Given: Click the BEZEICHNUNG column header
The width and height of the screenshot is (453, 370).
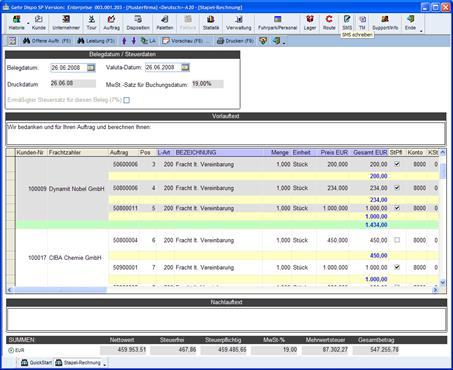Looking at the screenshot, I should click(x=219, y=153).
